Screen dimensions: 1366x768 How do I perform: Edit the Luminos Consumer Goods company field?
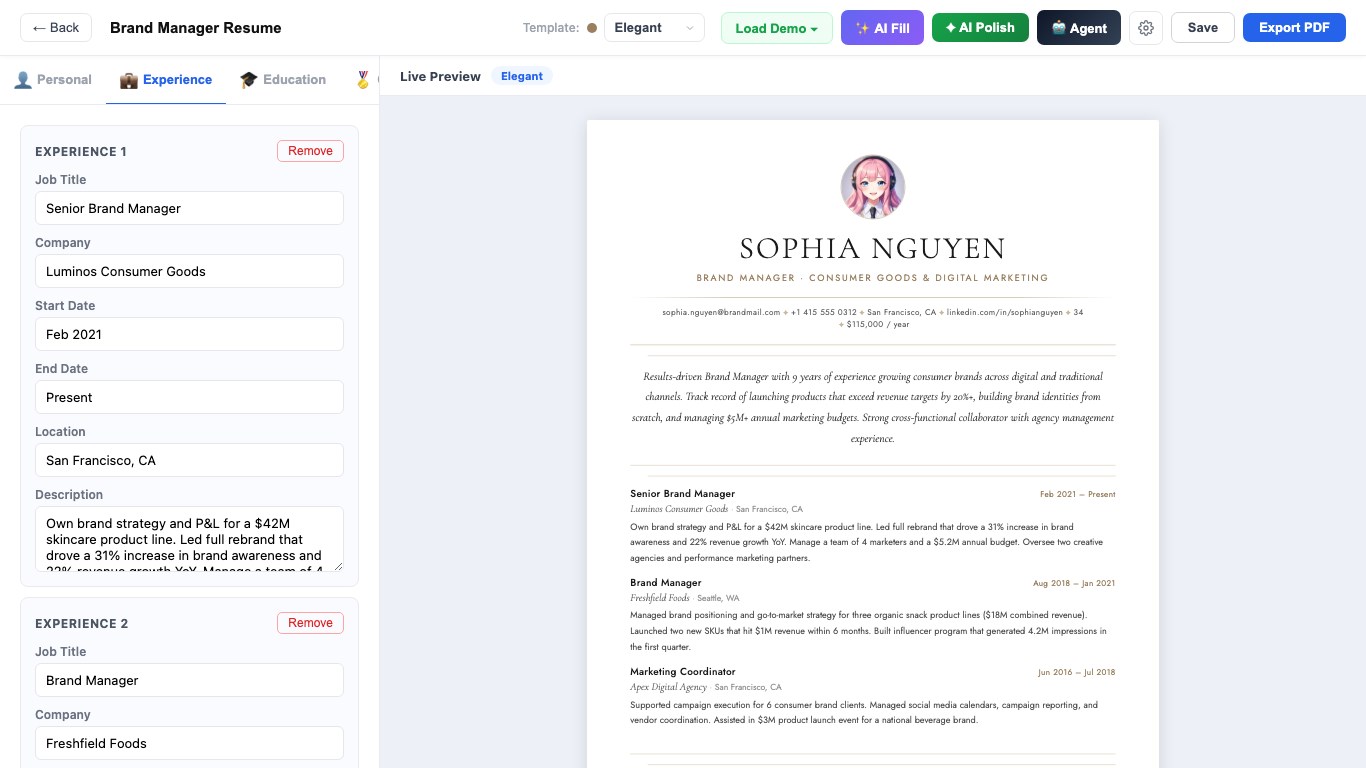(189, 271)
